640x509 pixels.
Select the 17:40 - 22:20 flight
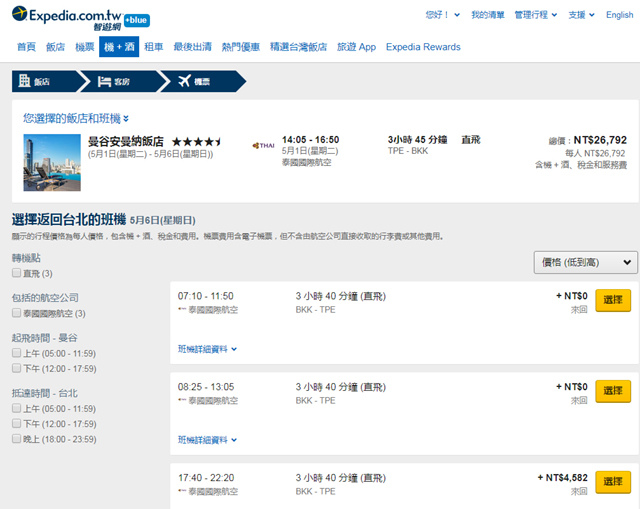click(x=613, y=482)
